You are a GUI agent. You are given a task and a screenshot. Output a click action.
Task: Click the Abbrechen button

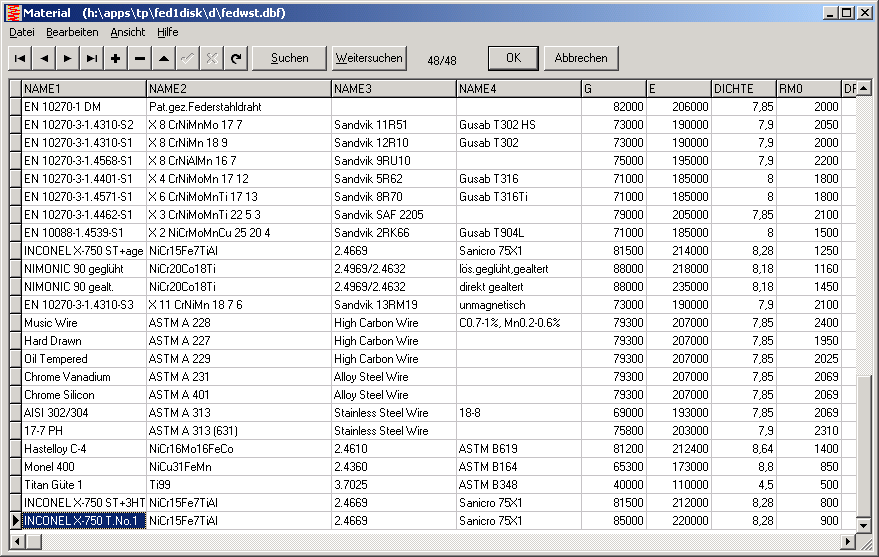(581, 58)
